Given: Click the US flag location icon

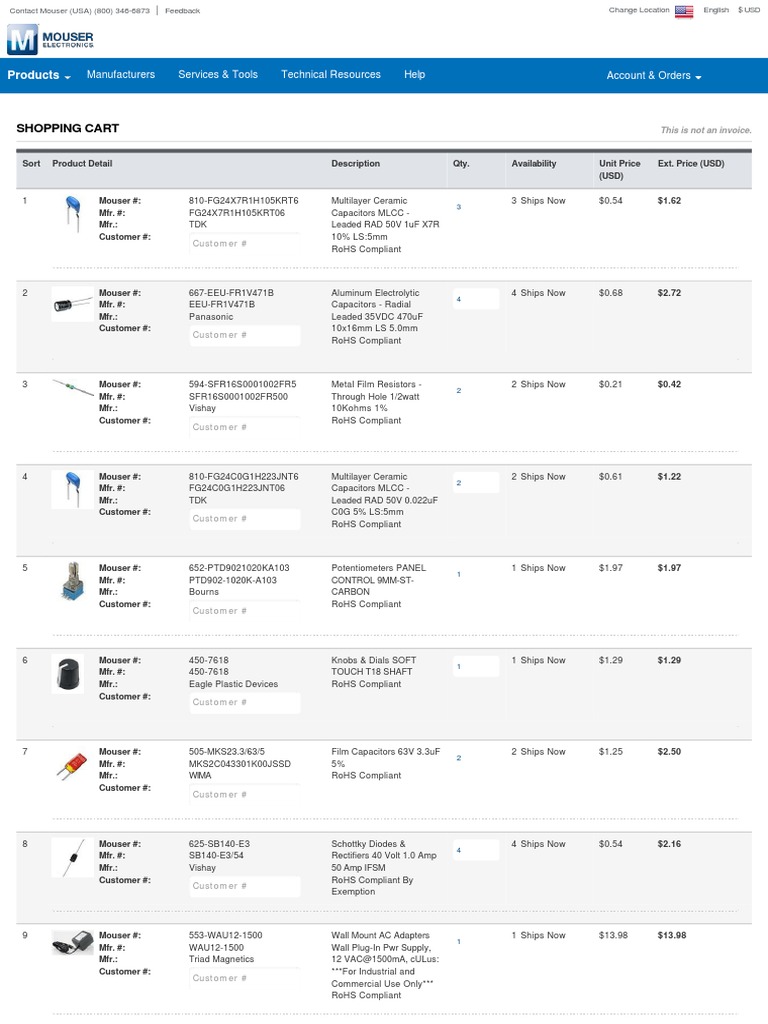Looking at the screenshot, I should click(x=684, y=11).
